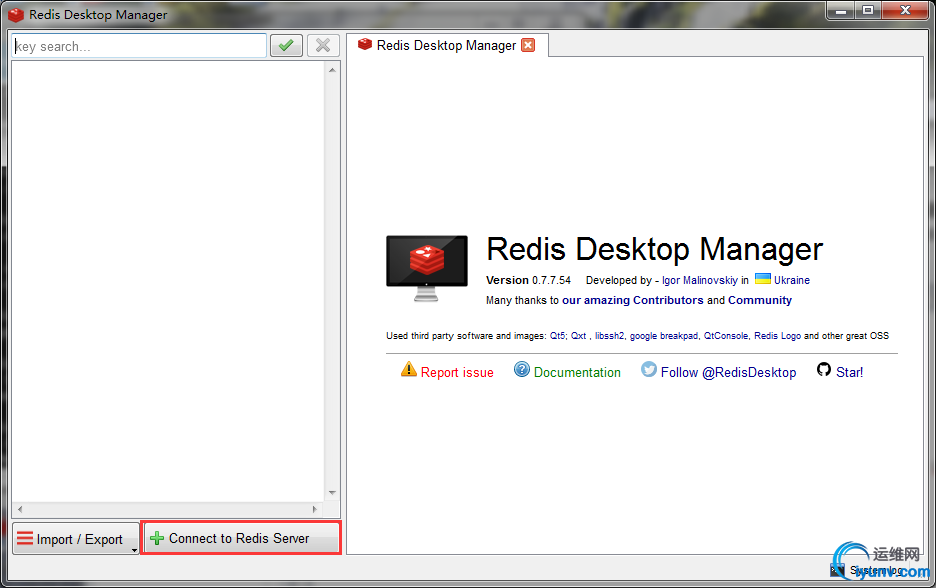Click the green checkmark search apply button
Image resolution: width=936 pixels, height=588 pixels.
286,45
